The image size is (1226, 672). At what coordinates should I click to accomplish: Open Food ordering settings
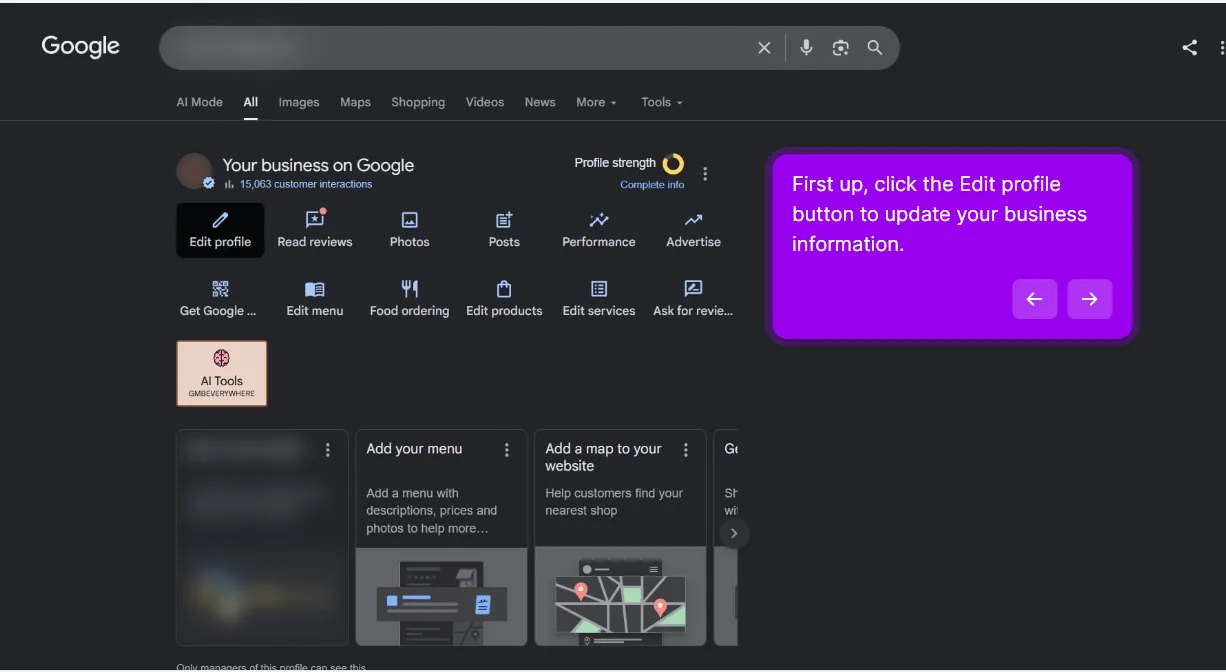point(409,299)
